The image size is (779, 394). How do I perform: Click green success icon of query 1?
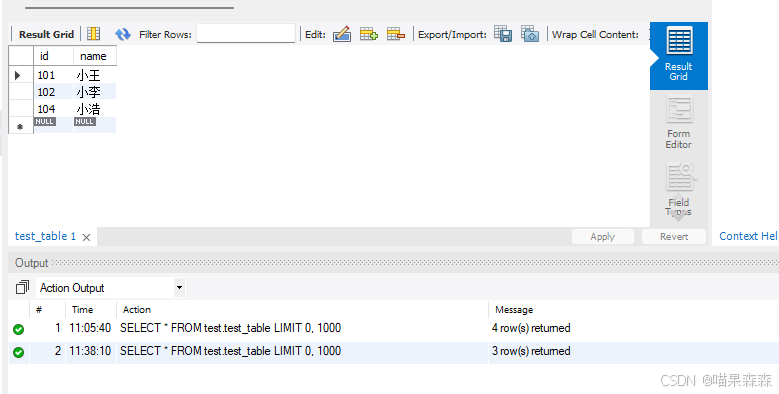18,329
